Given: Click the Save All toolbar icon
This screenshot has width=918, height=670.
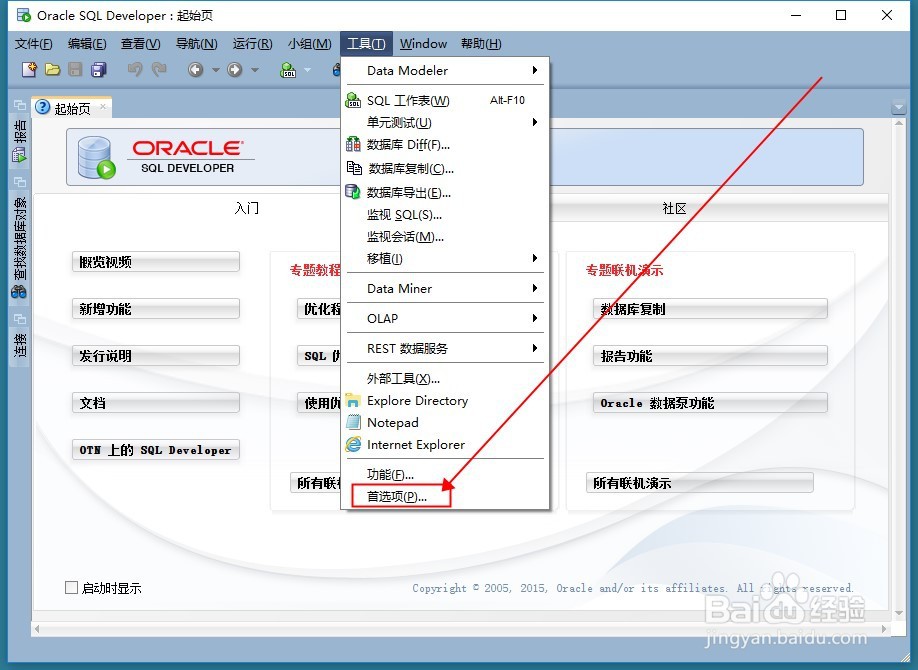Looking at the screenshot, I should click(x=99, y=70).
